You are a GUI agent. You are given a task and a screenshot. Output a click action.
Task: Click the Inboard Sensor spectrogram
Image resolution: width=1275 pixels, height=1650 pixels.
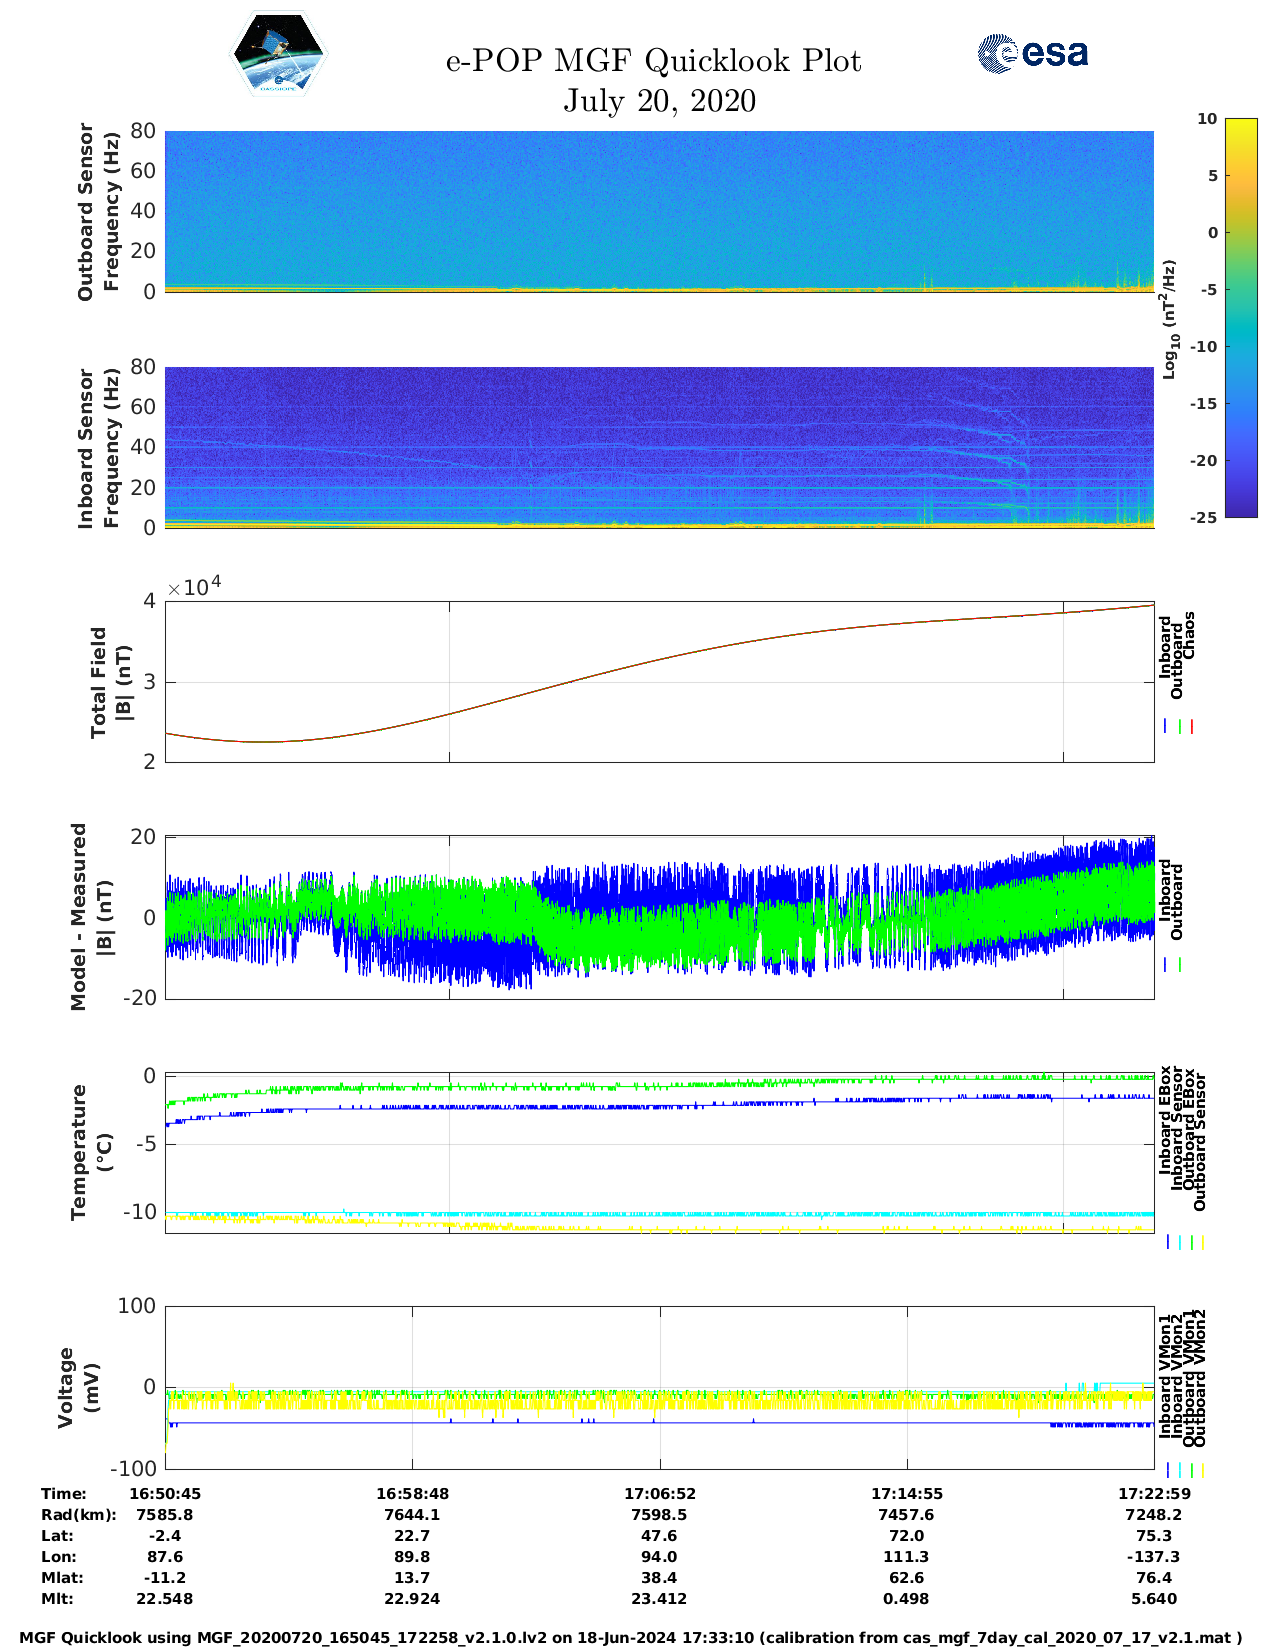pos(659,447)
